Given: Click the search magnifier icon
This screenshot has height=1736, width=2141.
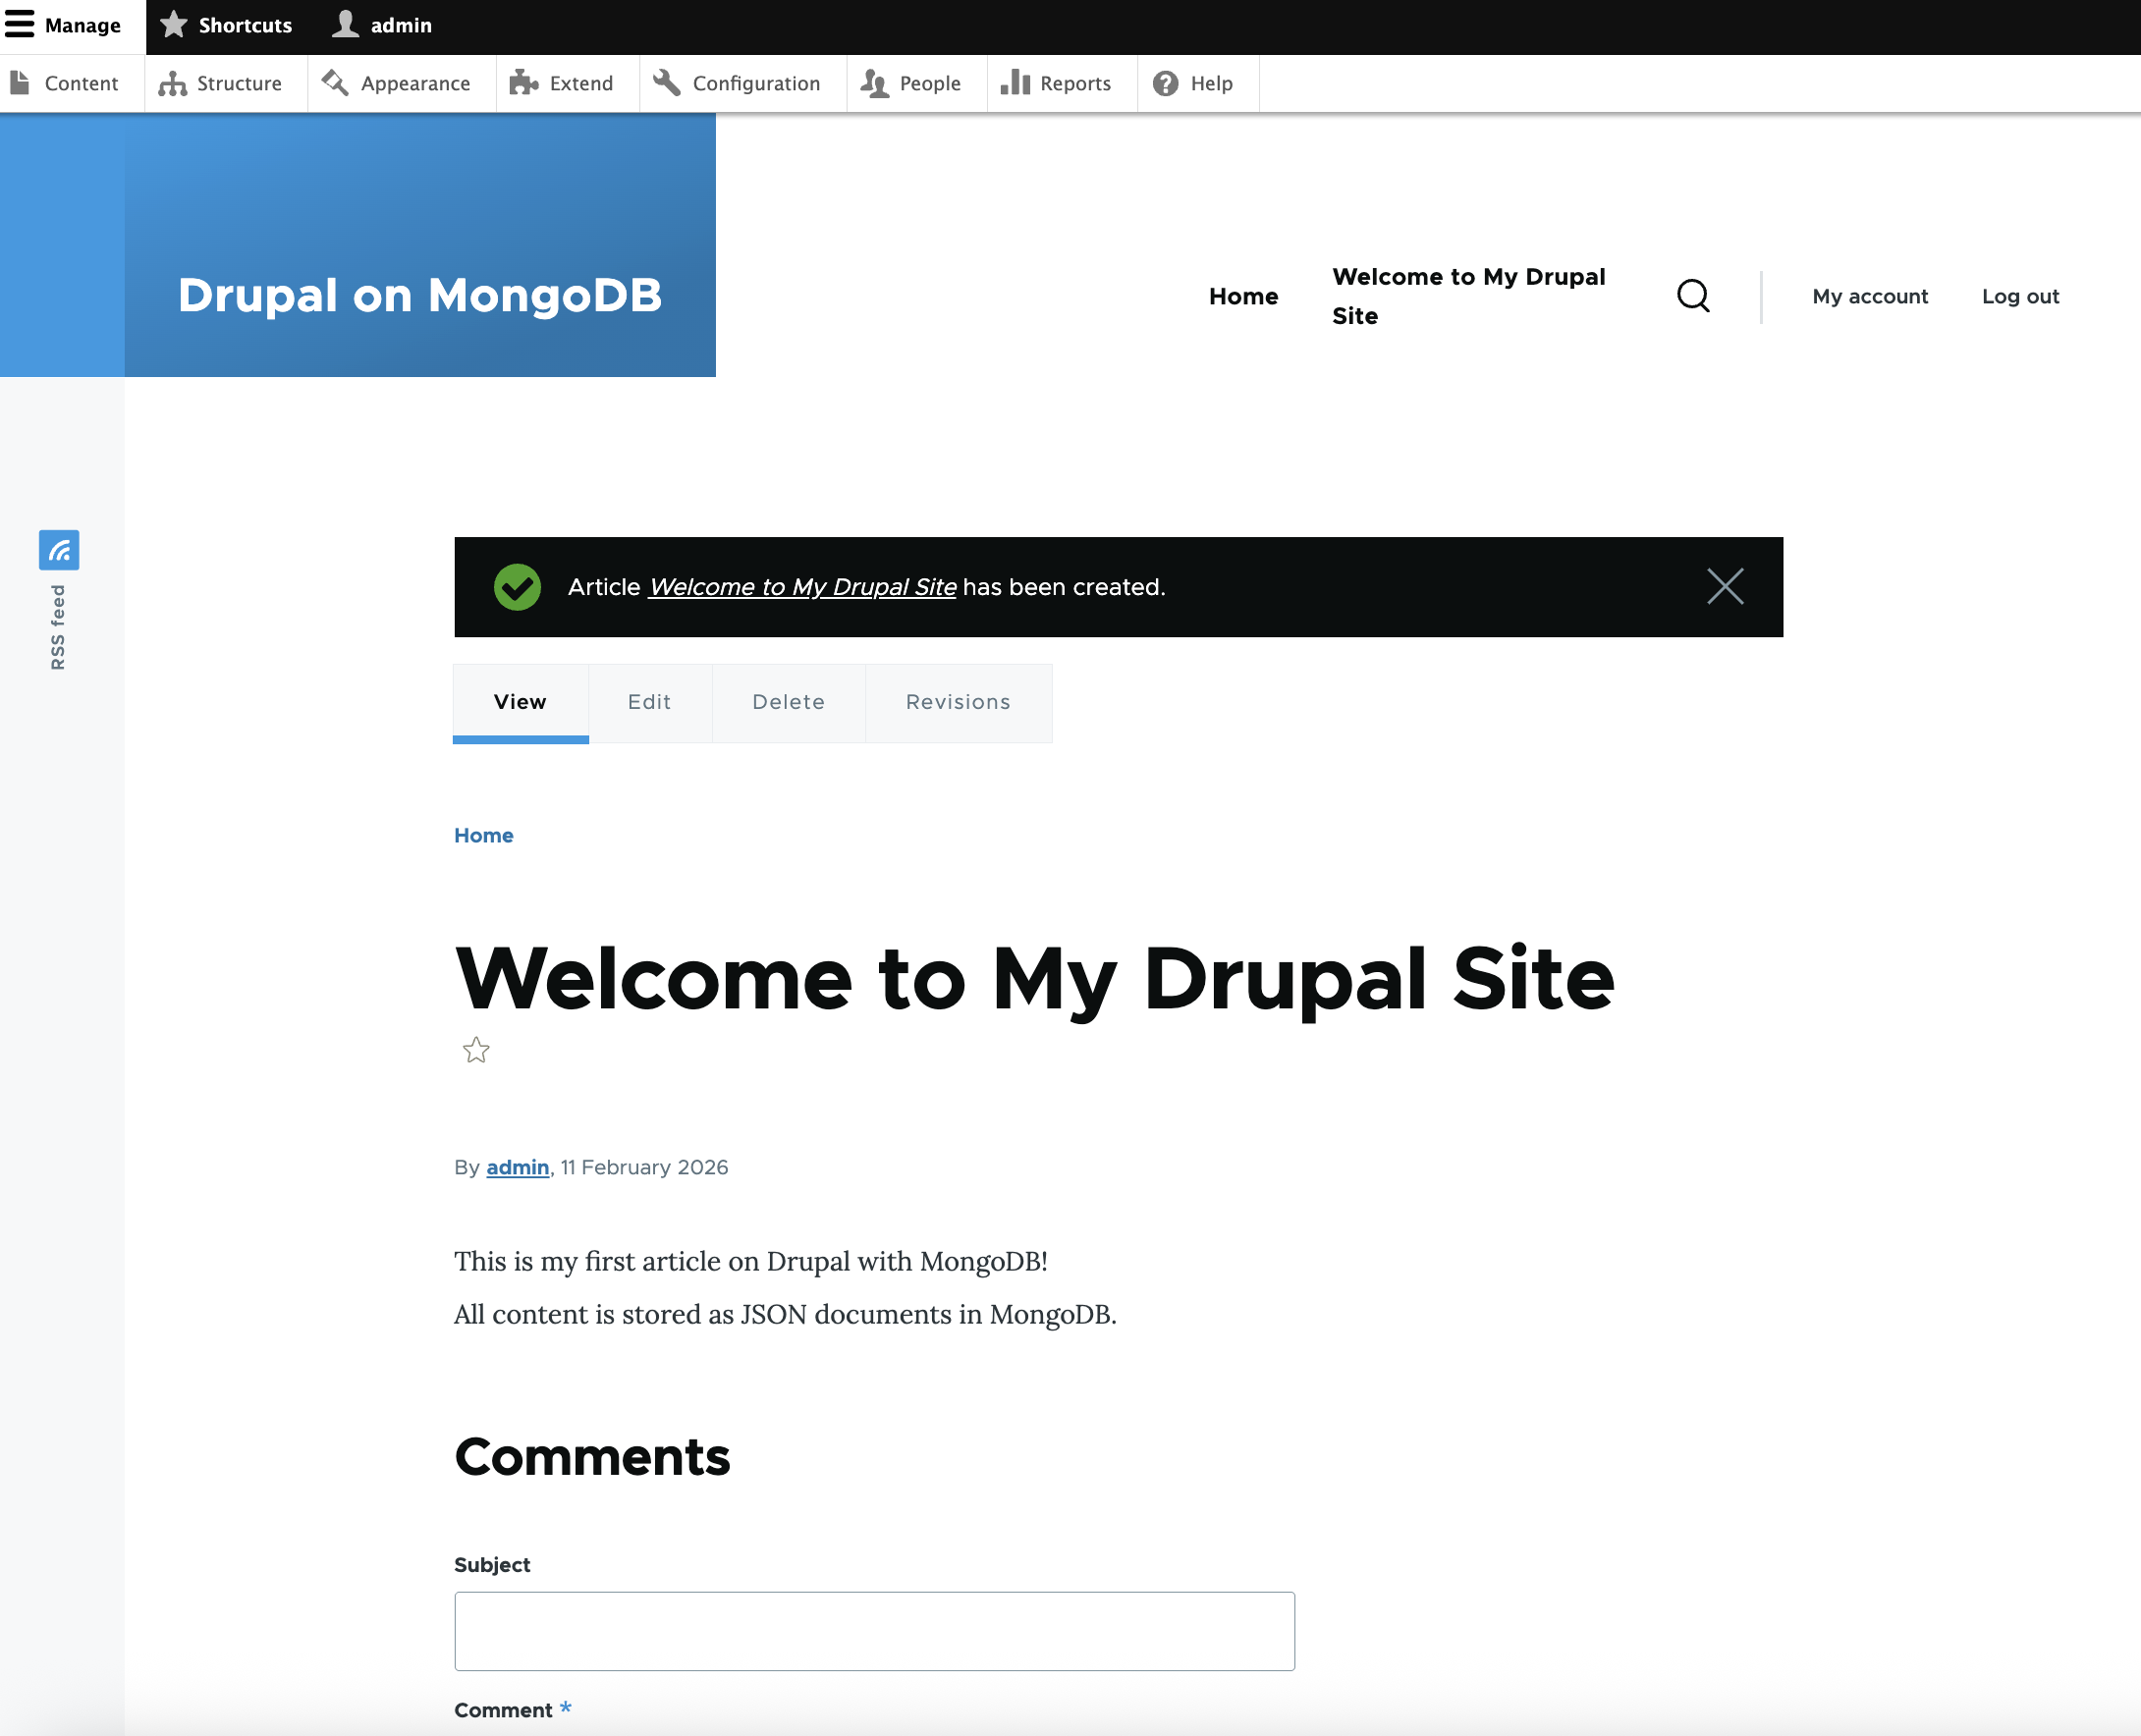Looking at the screenshot, I should point(1693,296).
